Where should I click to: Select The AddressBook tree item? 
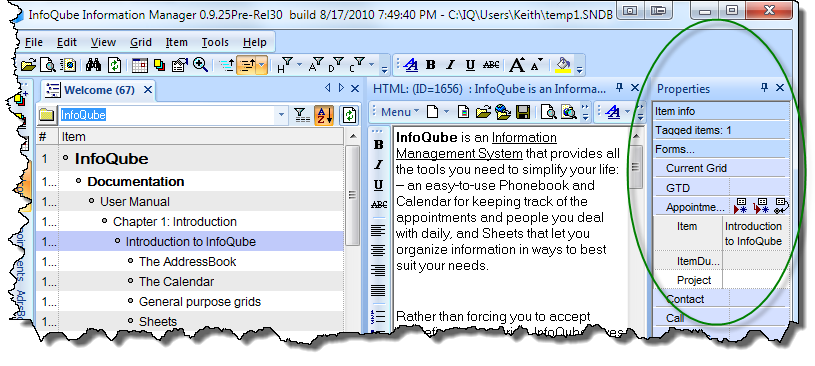coord(187,262)
